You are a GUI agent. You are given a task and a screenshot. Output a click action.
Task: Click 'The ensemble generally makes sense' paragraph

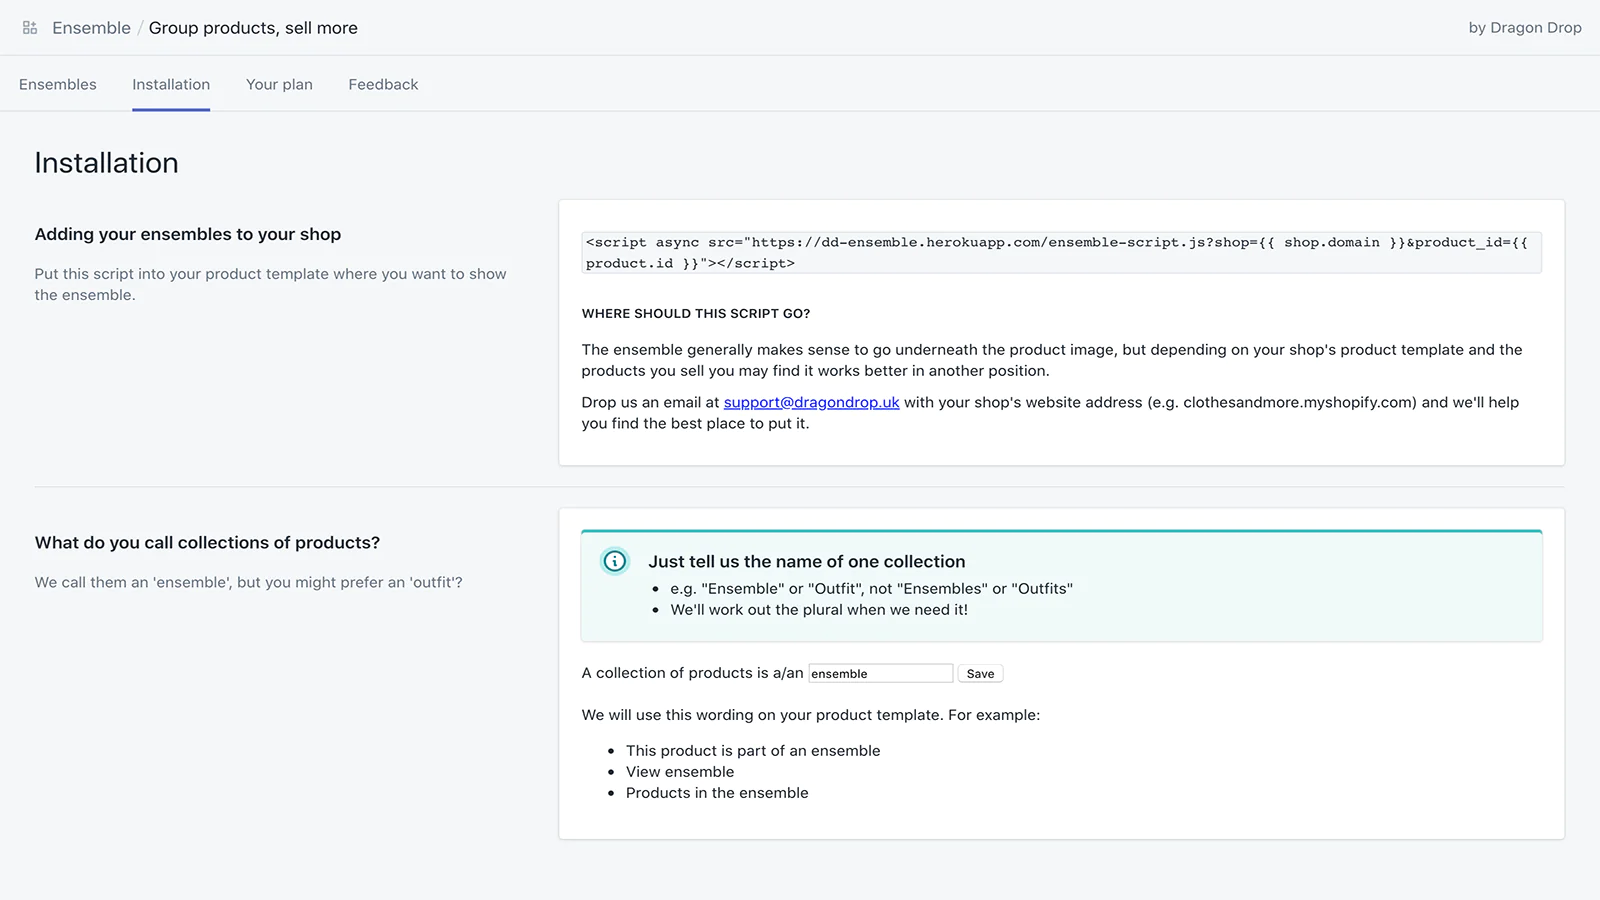[x=1052, y=360]
